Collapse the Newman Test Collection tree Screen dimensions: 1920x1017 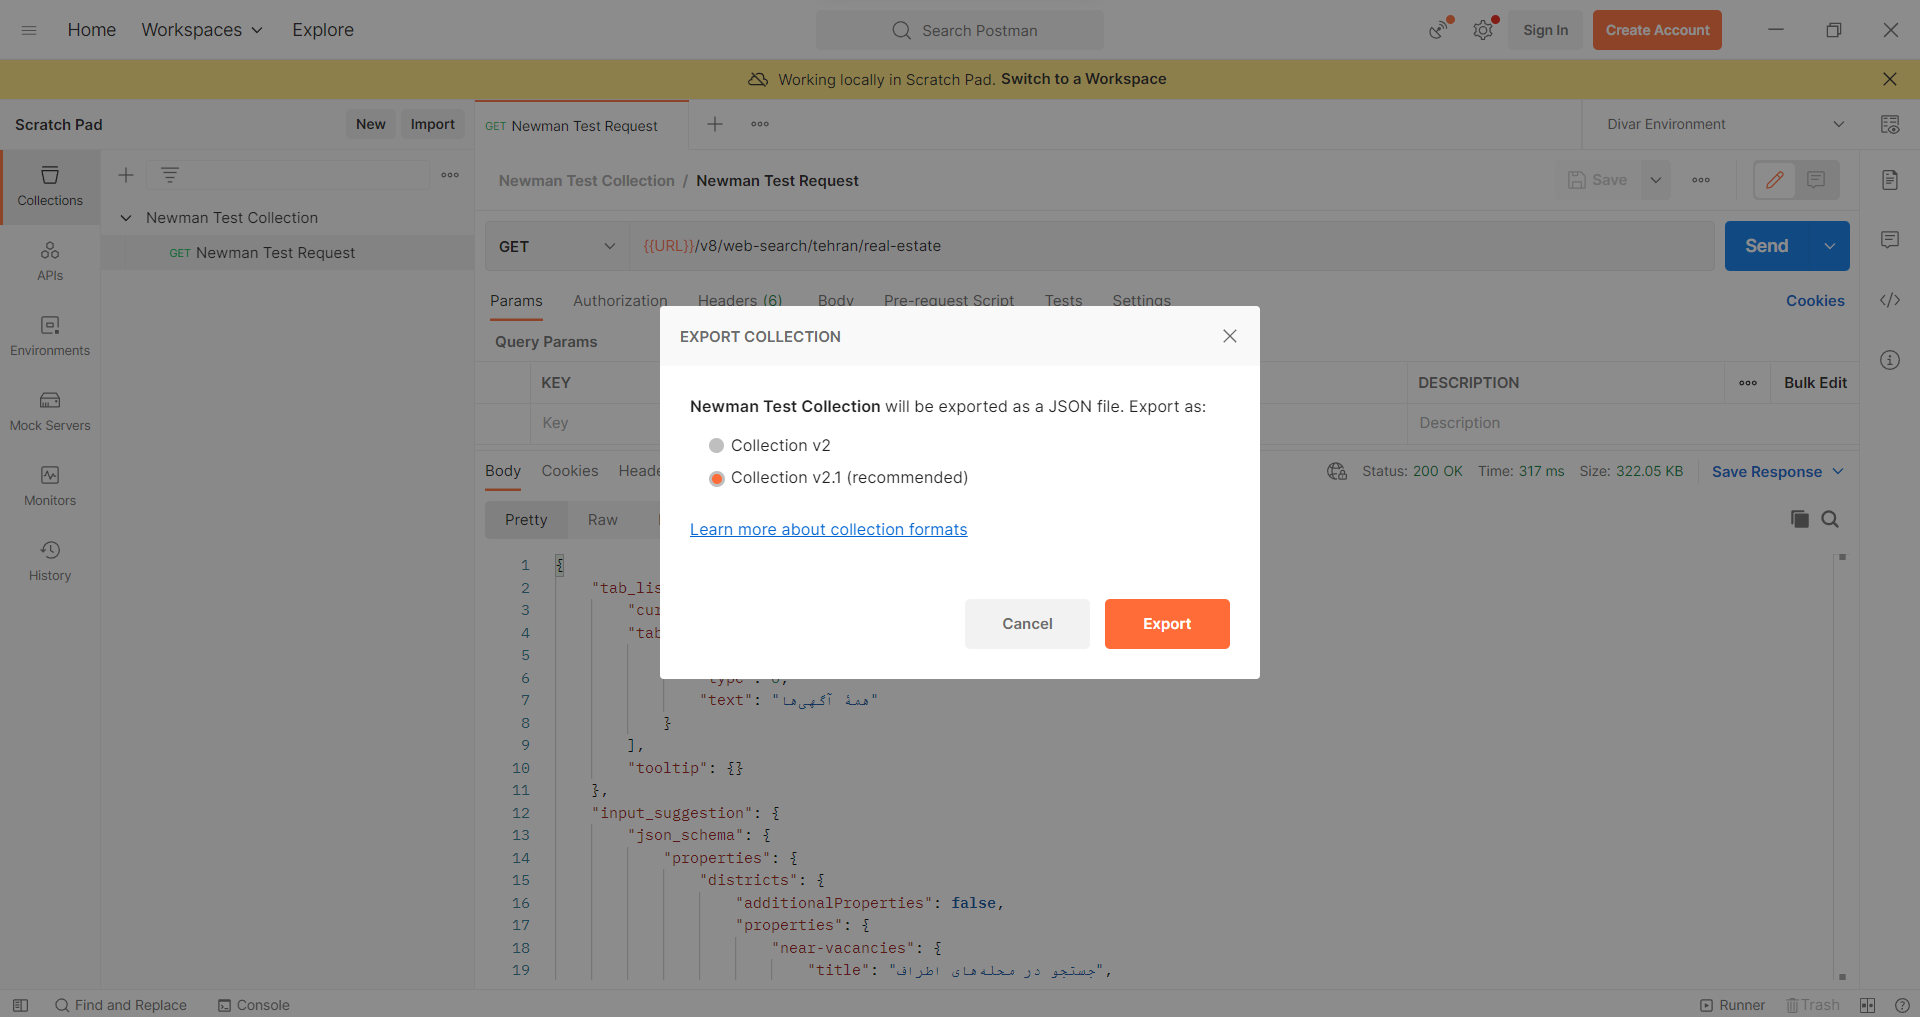[x=126, y=218]
